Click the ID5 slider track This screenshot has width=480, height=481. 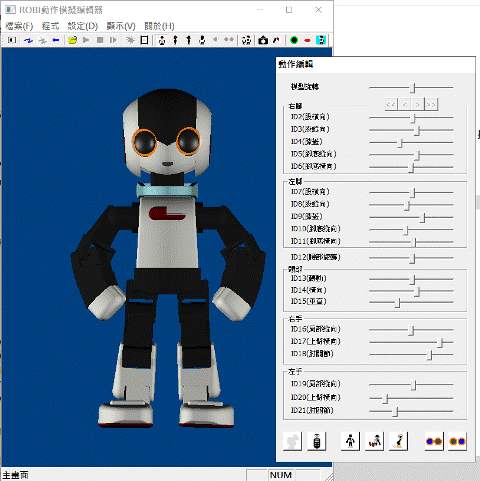tap(411, 155)
